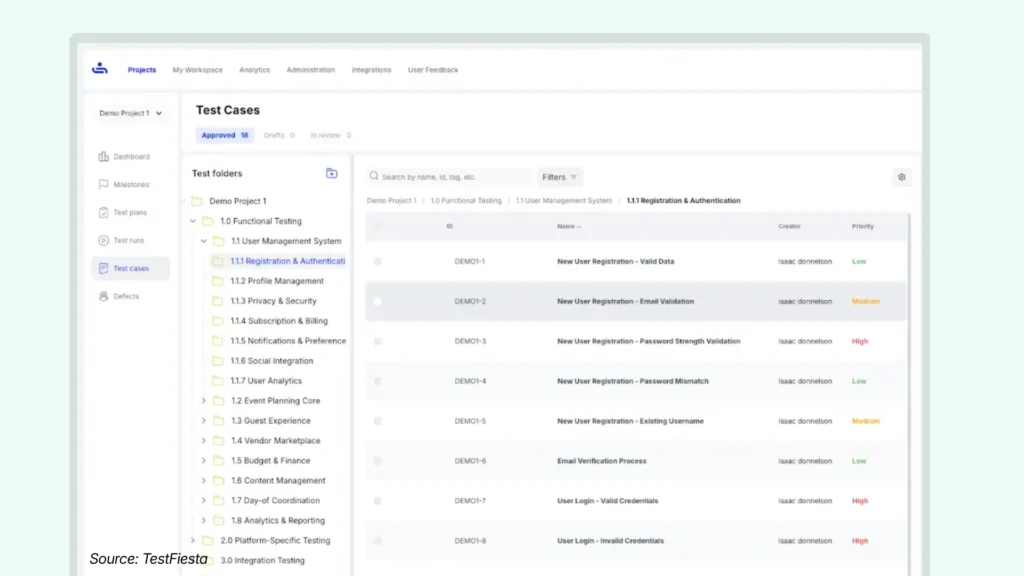Click folder icon for 1.1.5 Notifications & Preference

[x=217, y=341]
